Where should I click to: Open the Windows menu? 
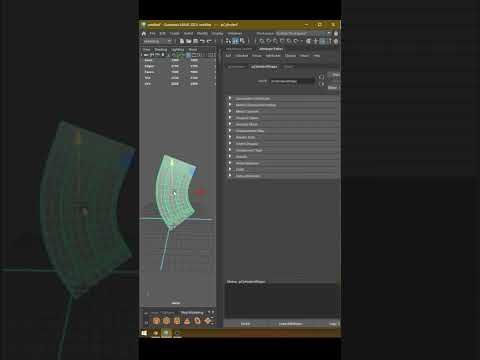click(x=235, y=34)
